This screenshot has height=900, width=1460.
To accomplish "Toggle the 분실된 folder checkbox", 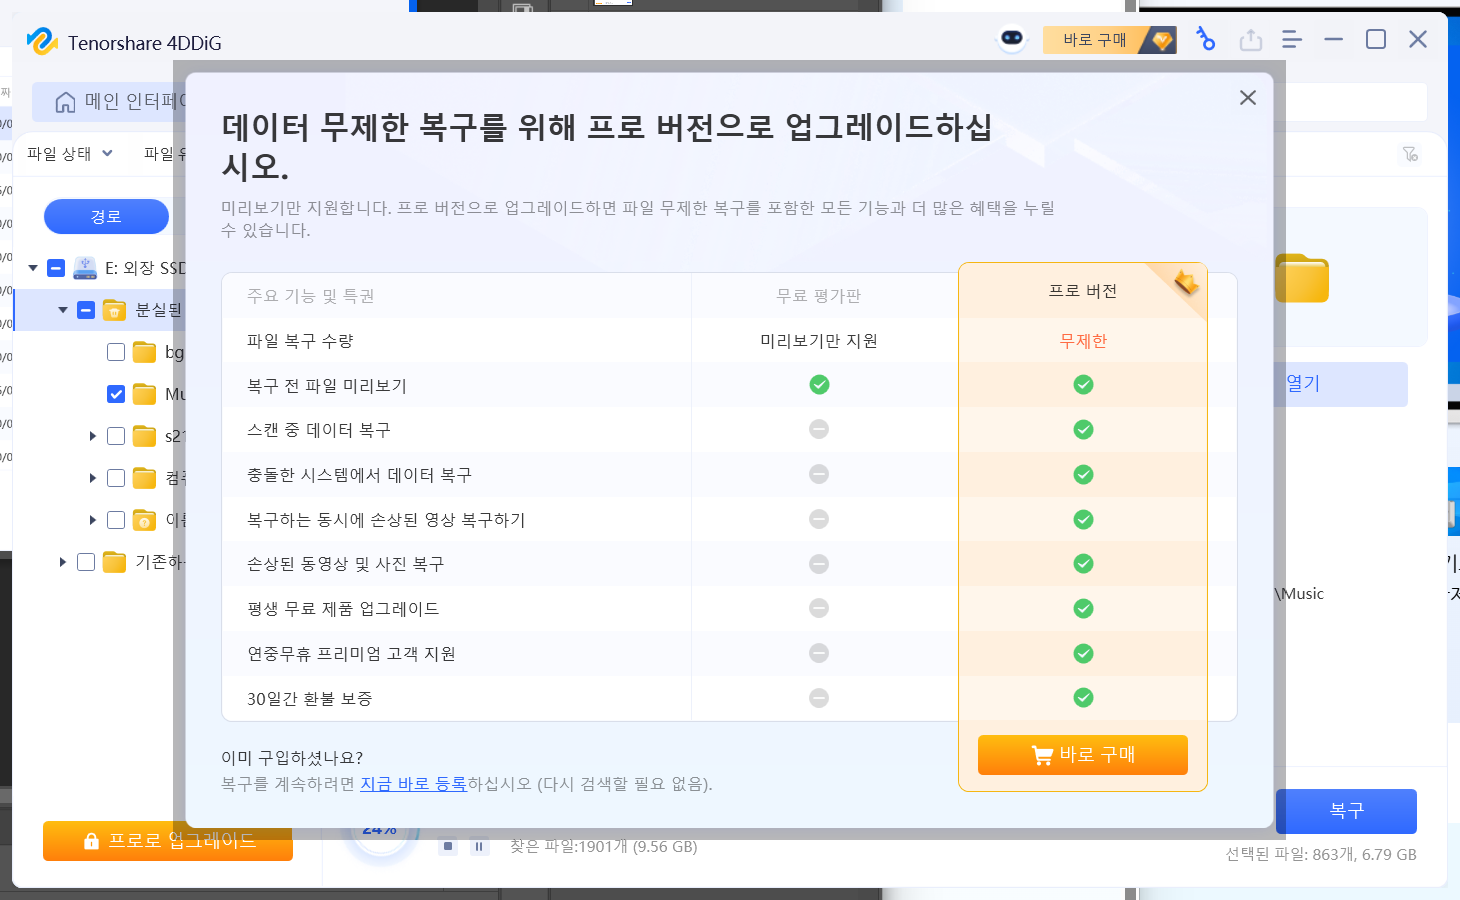I will tap(86, 310).
